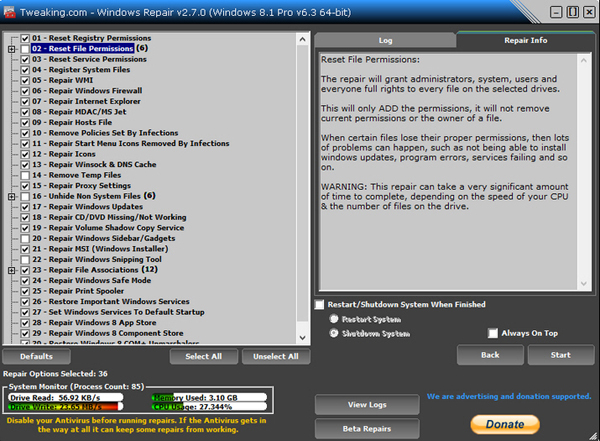Viewport: 600px width, 441px height.
Task: Enable the 02 - Reset File Permissions checkbox
Action: [x=25, y=49]
